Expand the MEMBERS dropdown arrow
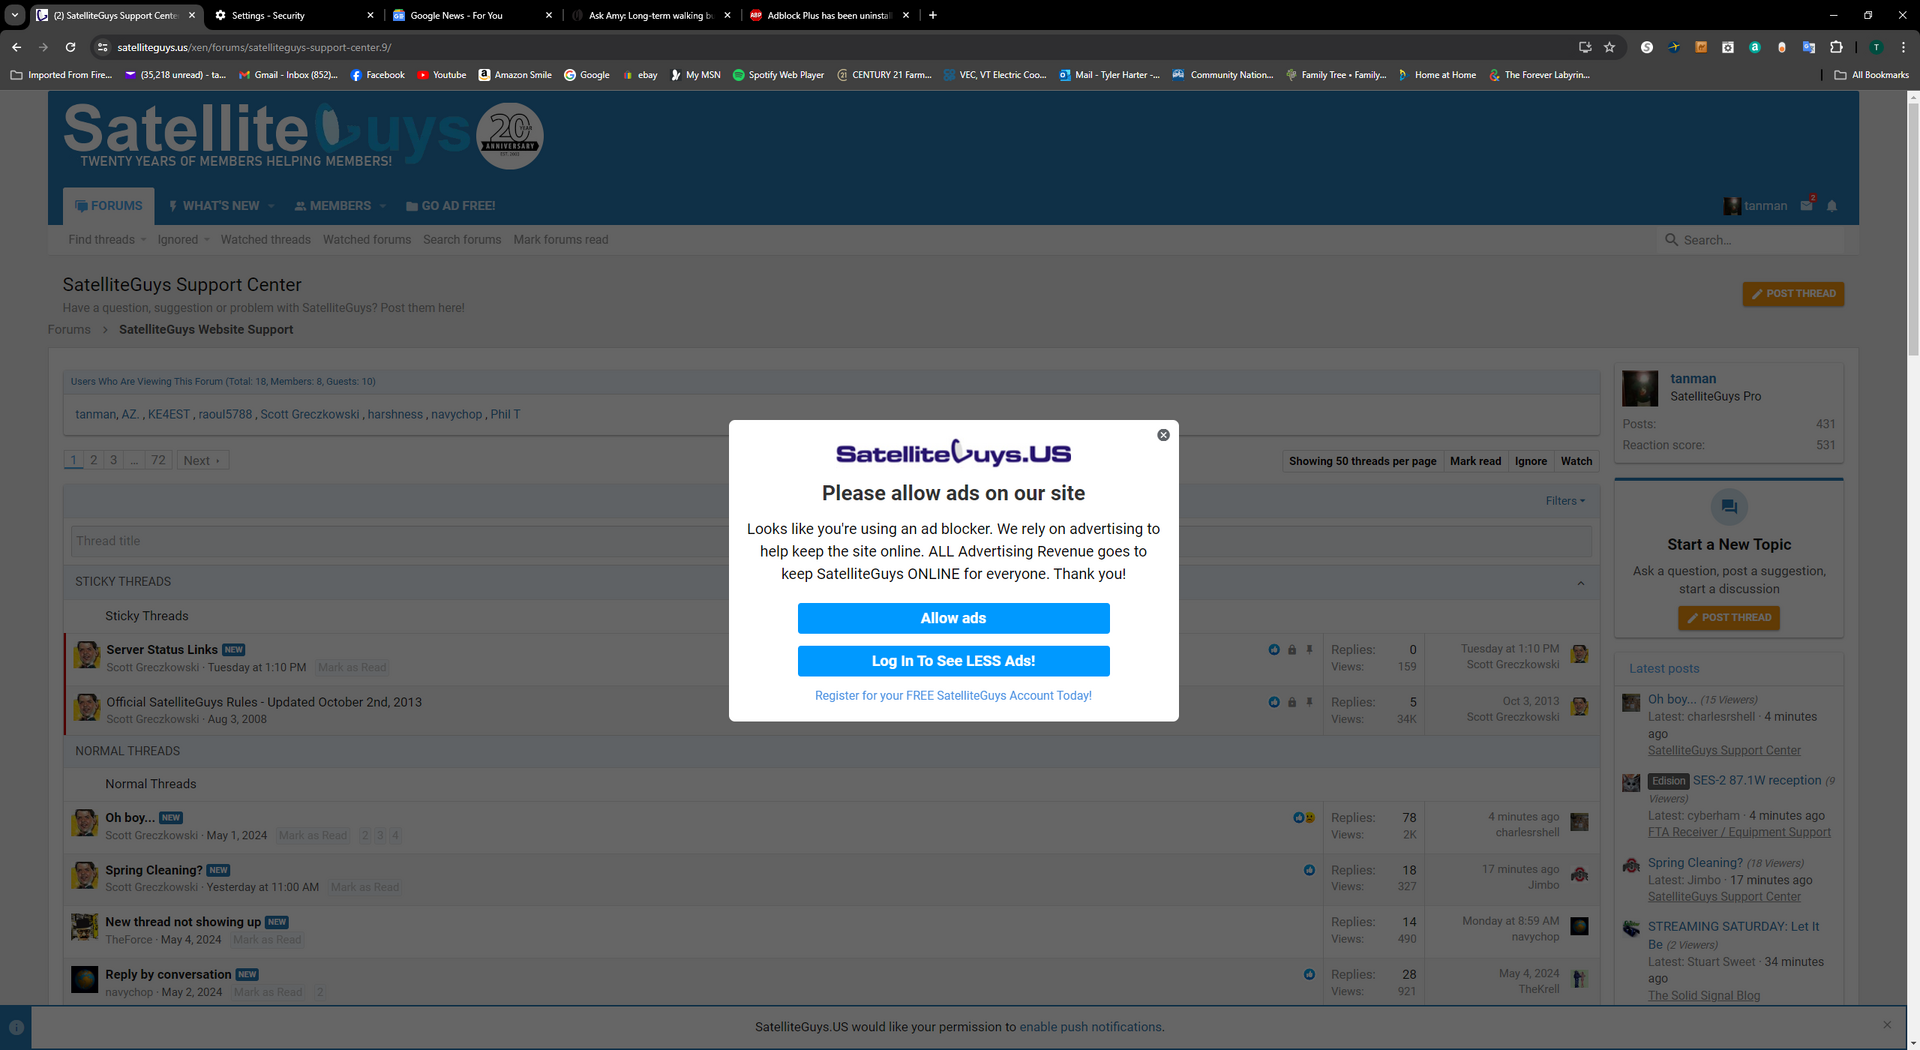 click(x=382, y=206)
